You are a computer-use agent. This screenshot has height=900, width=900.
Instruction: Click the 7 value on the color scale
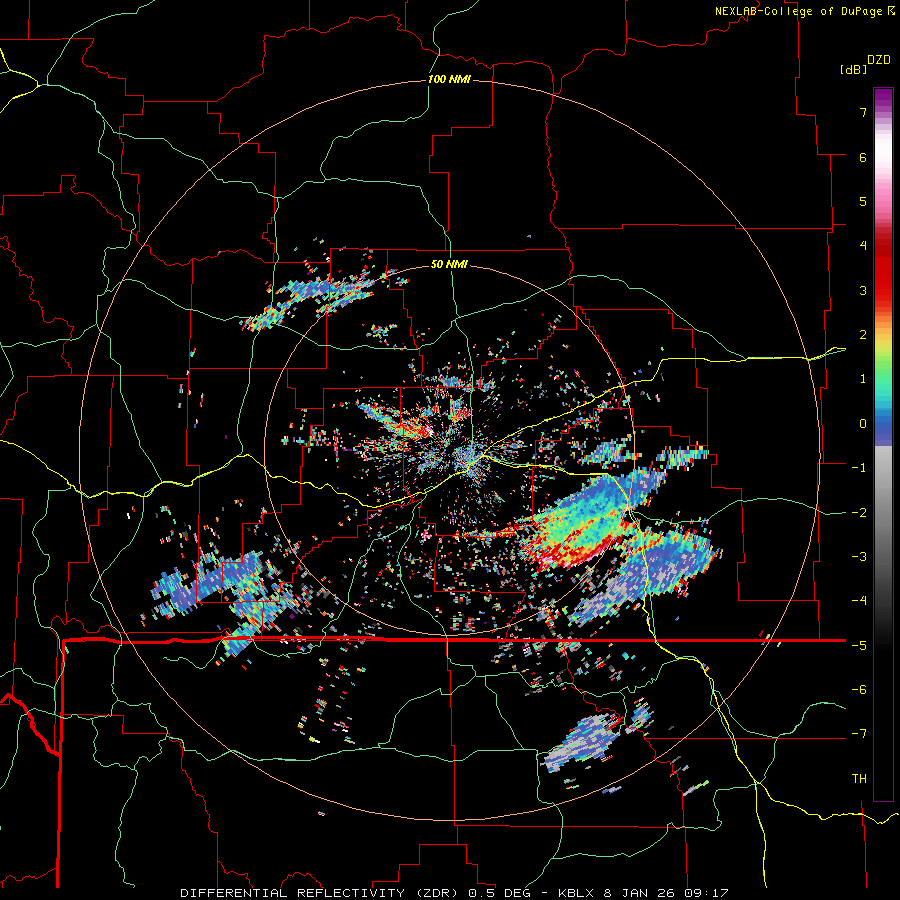tap(863, 112)
